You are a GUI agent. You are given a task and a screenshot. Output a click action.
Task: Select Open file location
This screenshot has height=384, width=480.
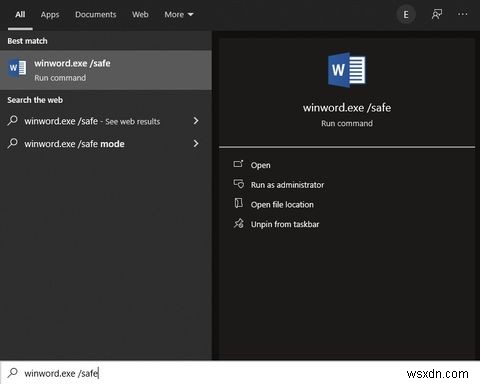click(x=282, y=204)
